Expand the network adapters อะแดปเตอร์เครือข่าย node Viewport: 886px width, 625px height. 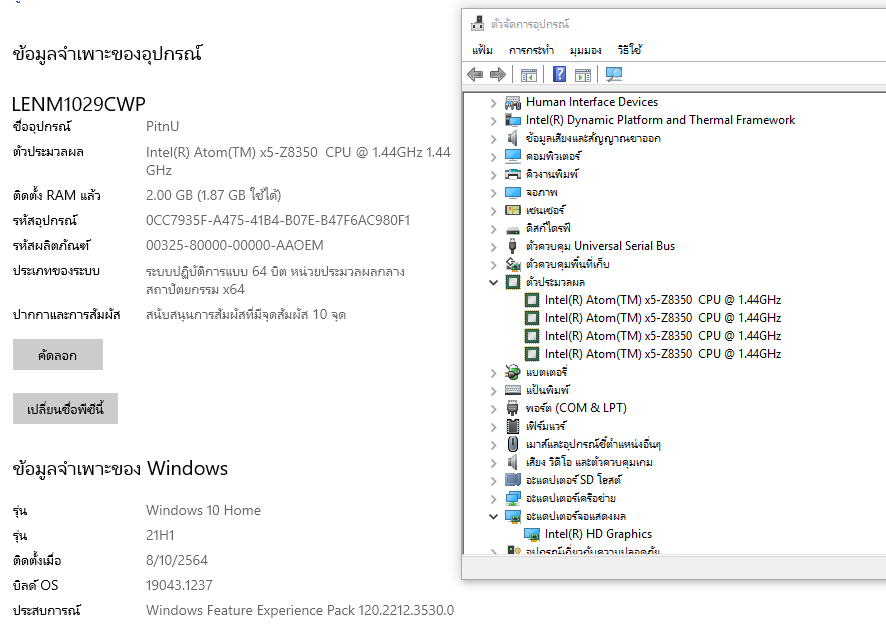pos(493,499)
